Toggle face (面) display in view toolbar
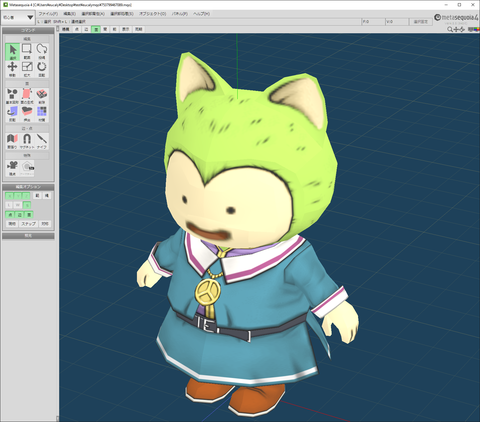 point(96,29)
